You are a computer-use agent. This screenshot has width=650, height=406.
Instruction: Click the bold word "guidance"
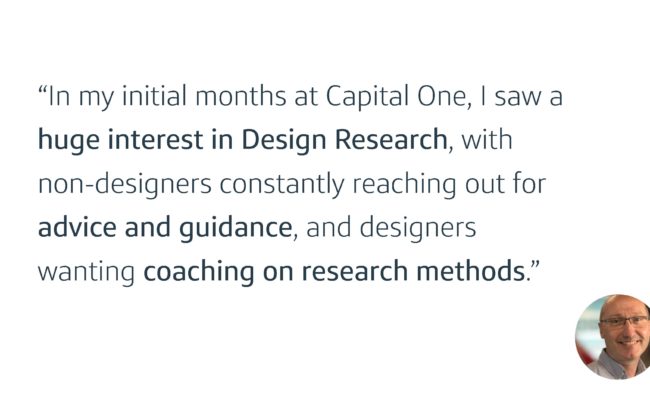click(x=235, y=228)
